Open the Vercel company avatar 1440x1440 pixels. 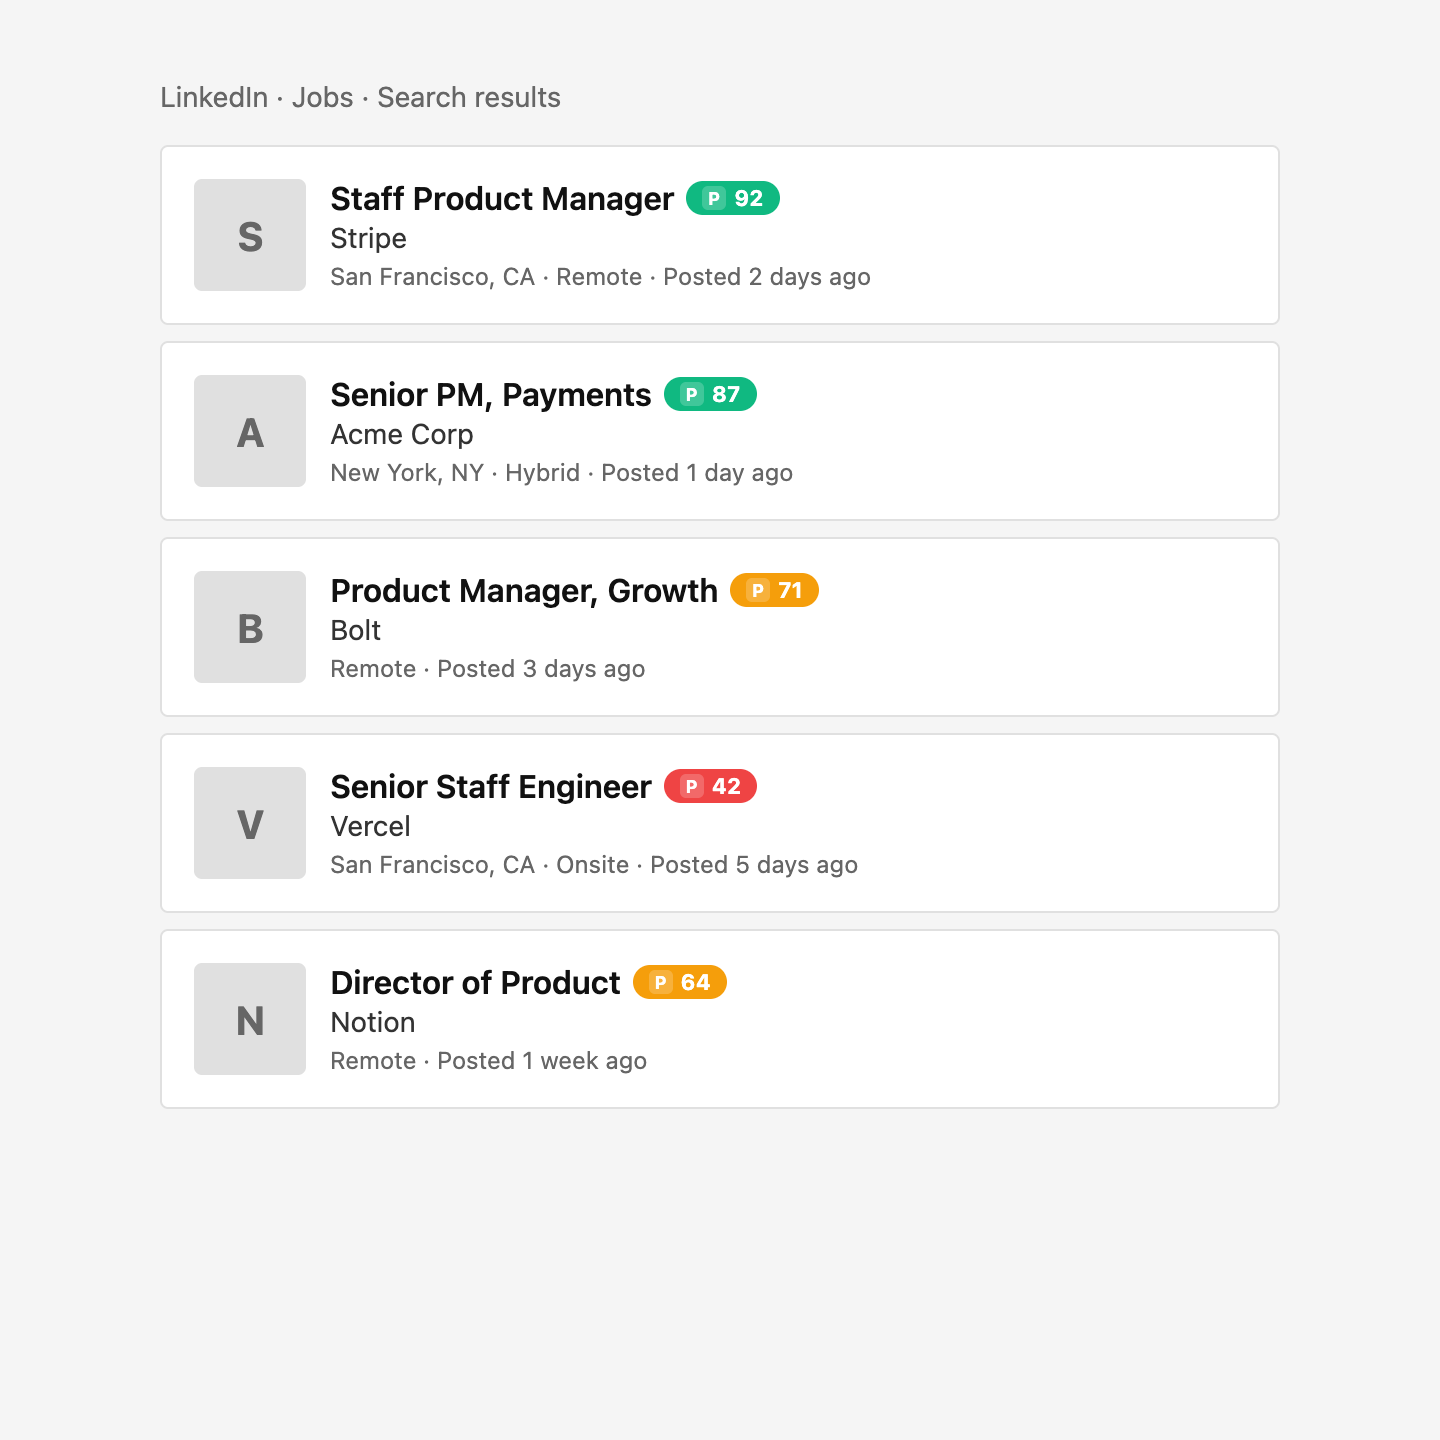tap(249, 823)
